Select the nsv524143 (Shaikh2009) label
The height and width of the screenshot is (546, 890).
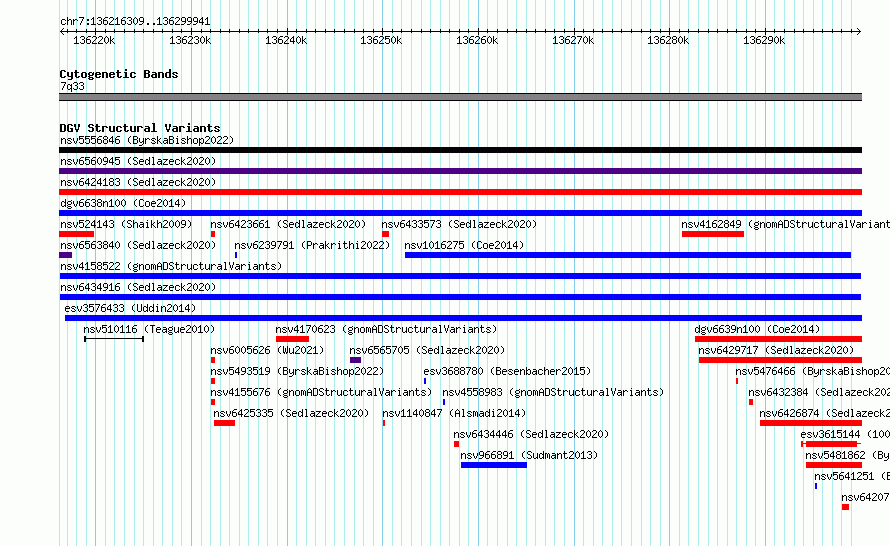[126, 224]
